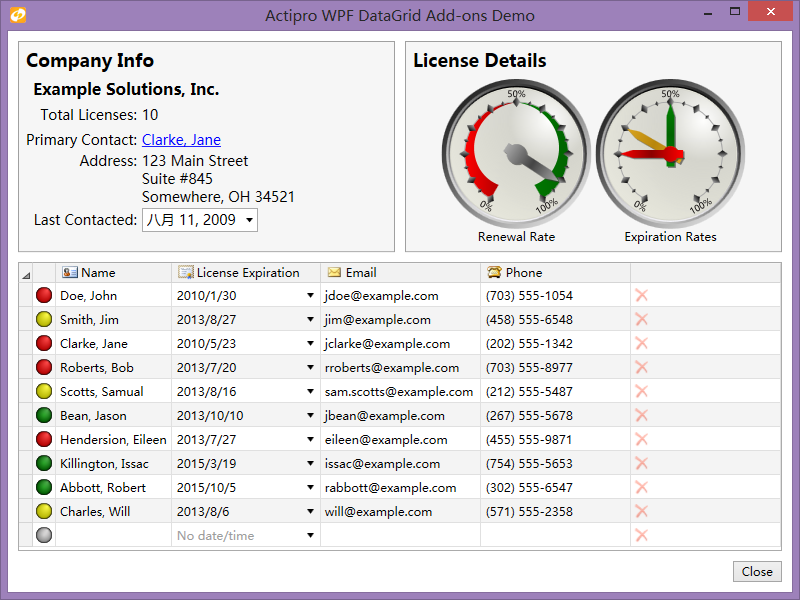Click the select-all corner of the grid
Screen dimensions: 800x600
26,273
